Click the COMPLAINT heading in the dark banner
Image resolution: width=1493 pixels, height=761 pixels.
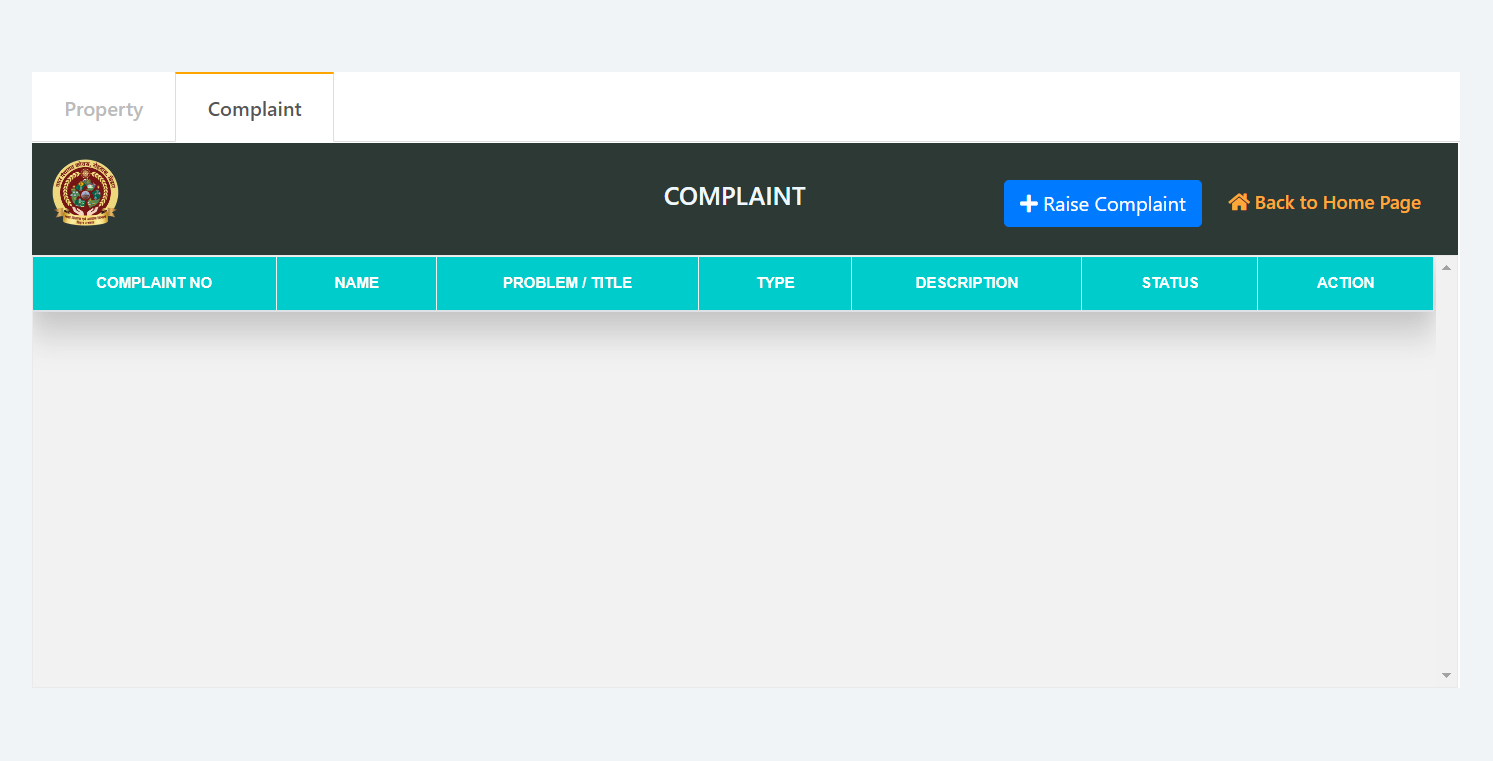click(x=734, y=197)
